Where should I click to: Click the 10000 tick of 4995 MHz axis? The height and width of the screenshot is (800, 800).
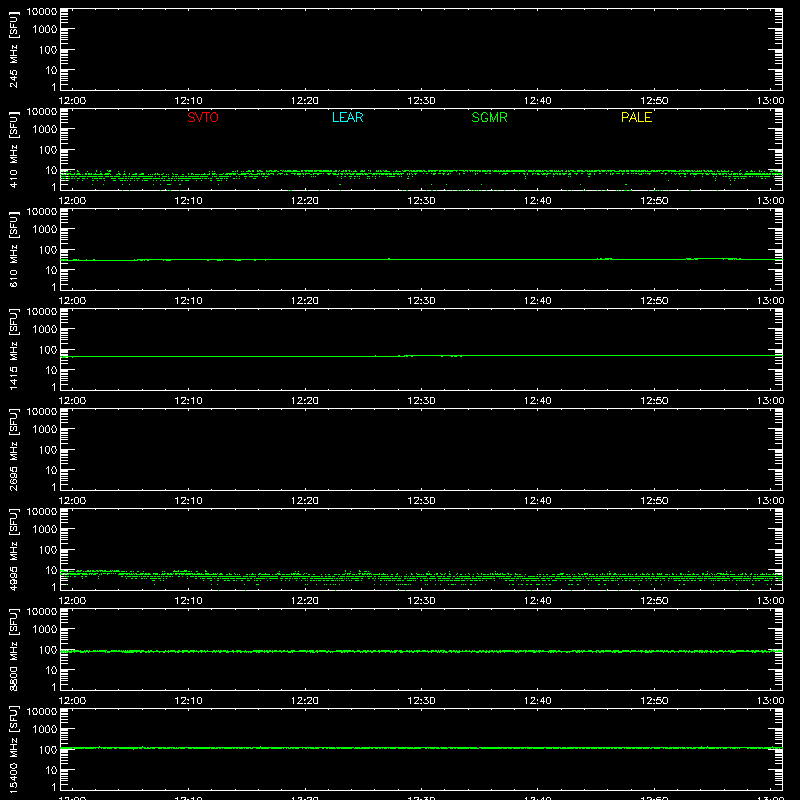42,511
